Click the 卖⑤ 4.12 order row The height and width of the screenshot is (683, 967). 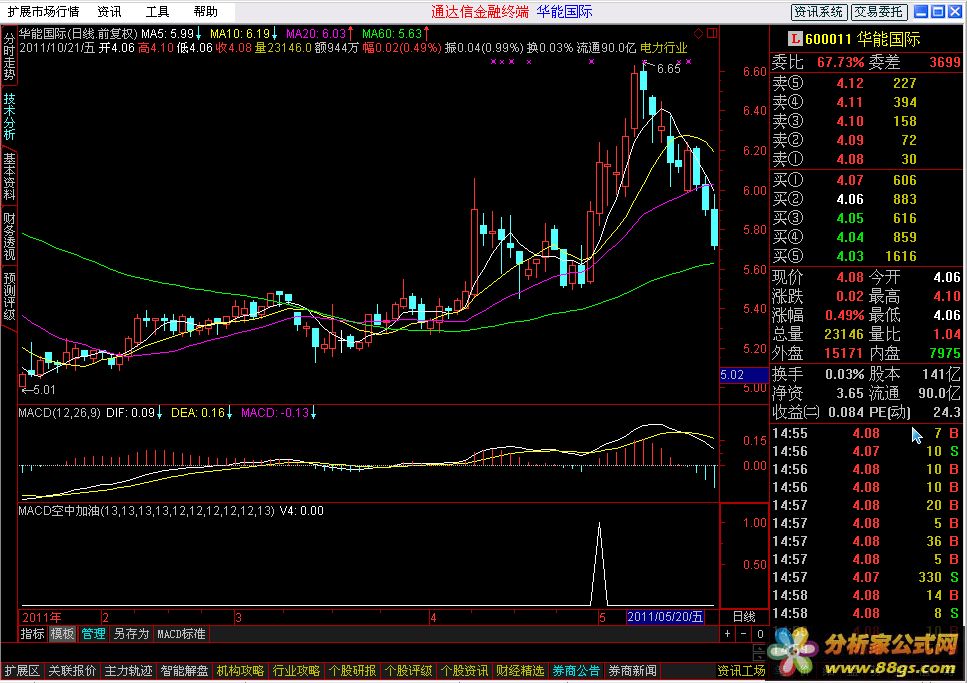tap(866, 83)
